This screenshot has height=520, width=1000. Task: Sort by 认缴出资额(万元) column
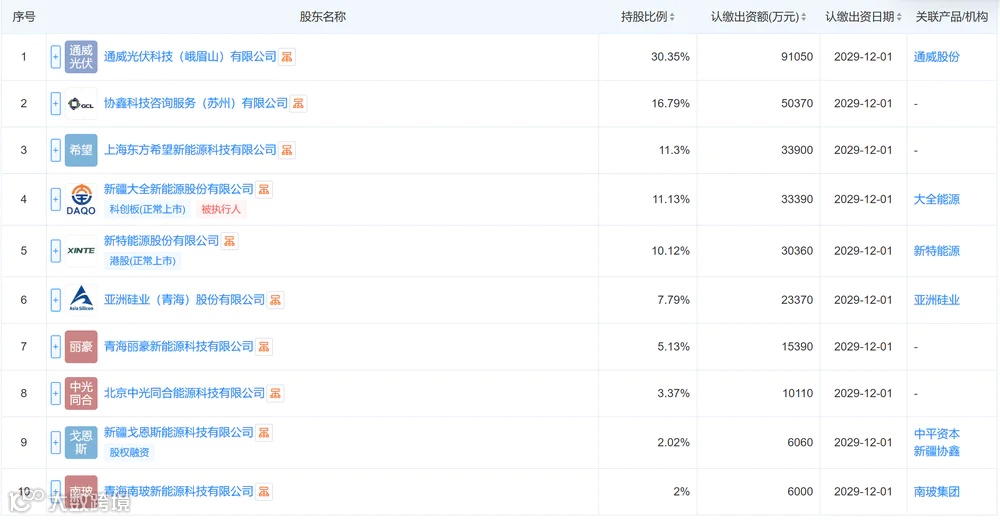click(804, 17)
